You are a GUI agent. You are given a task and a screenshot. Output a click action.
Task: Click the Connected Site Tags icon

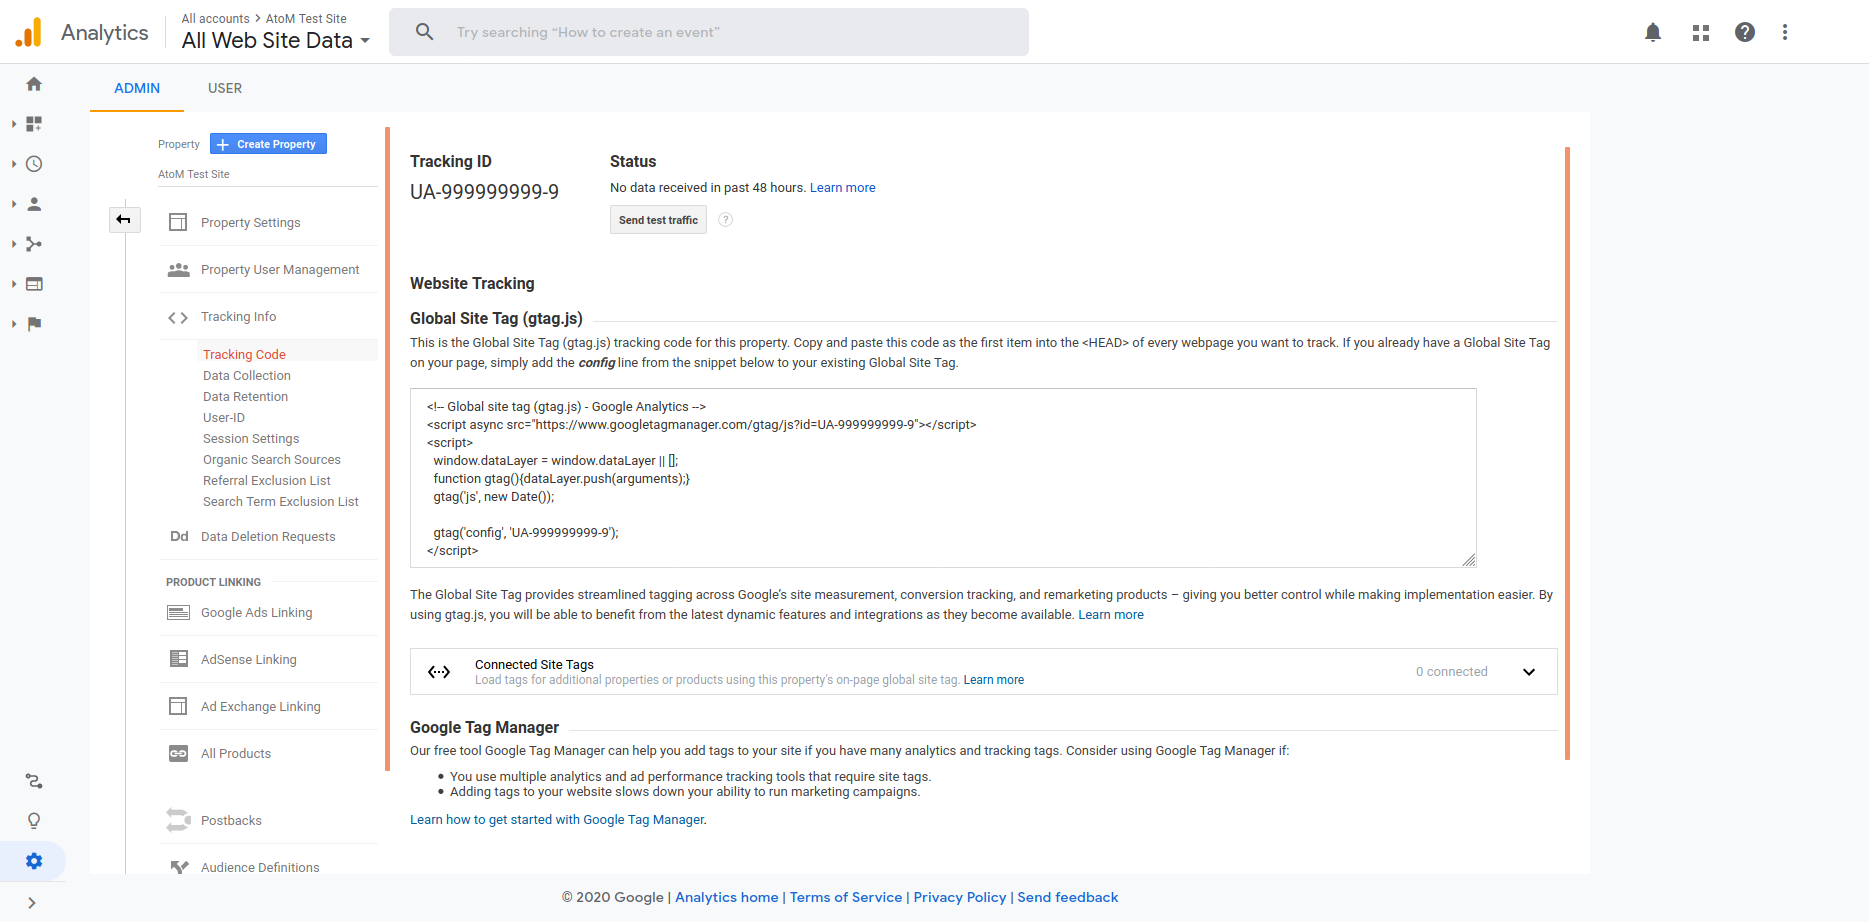coord(439,672)
